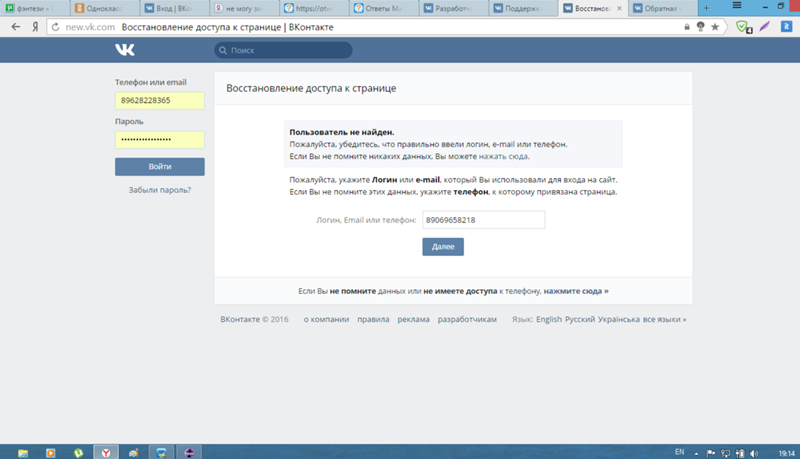
Task: Click the 19:14 taskbar clock
Action: coord(786,453)
